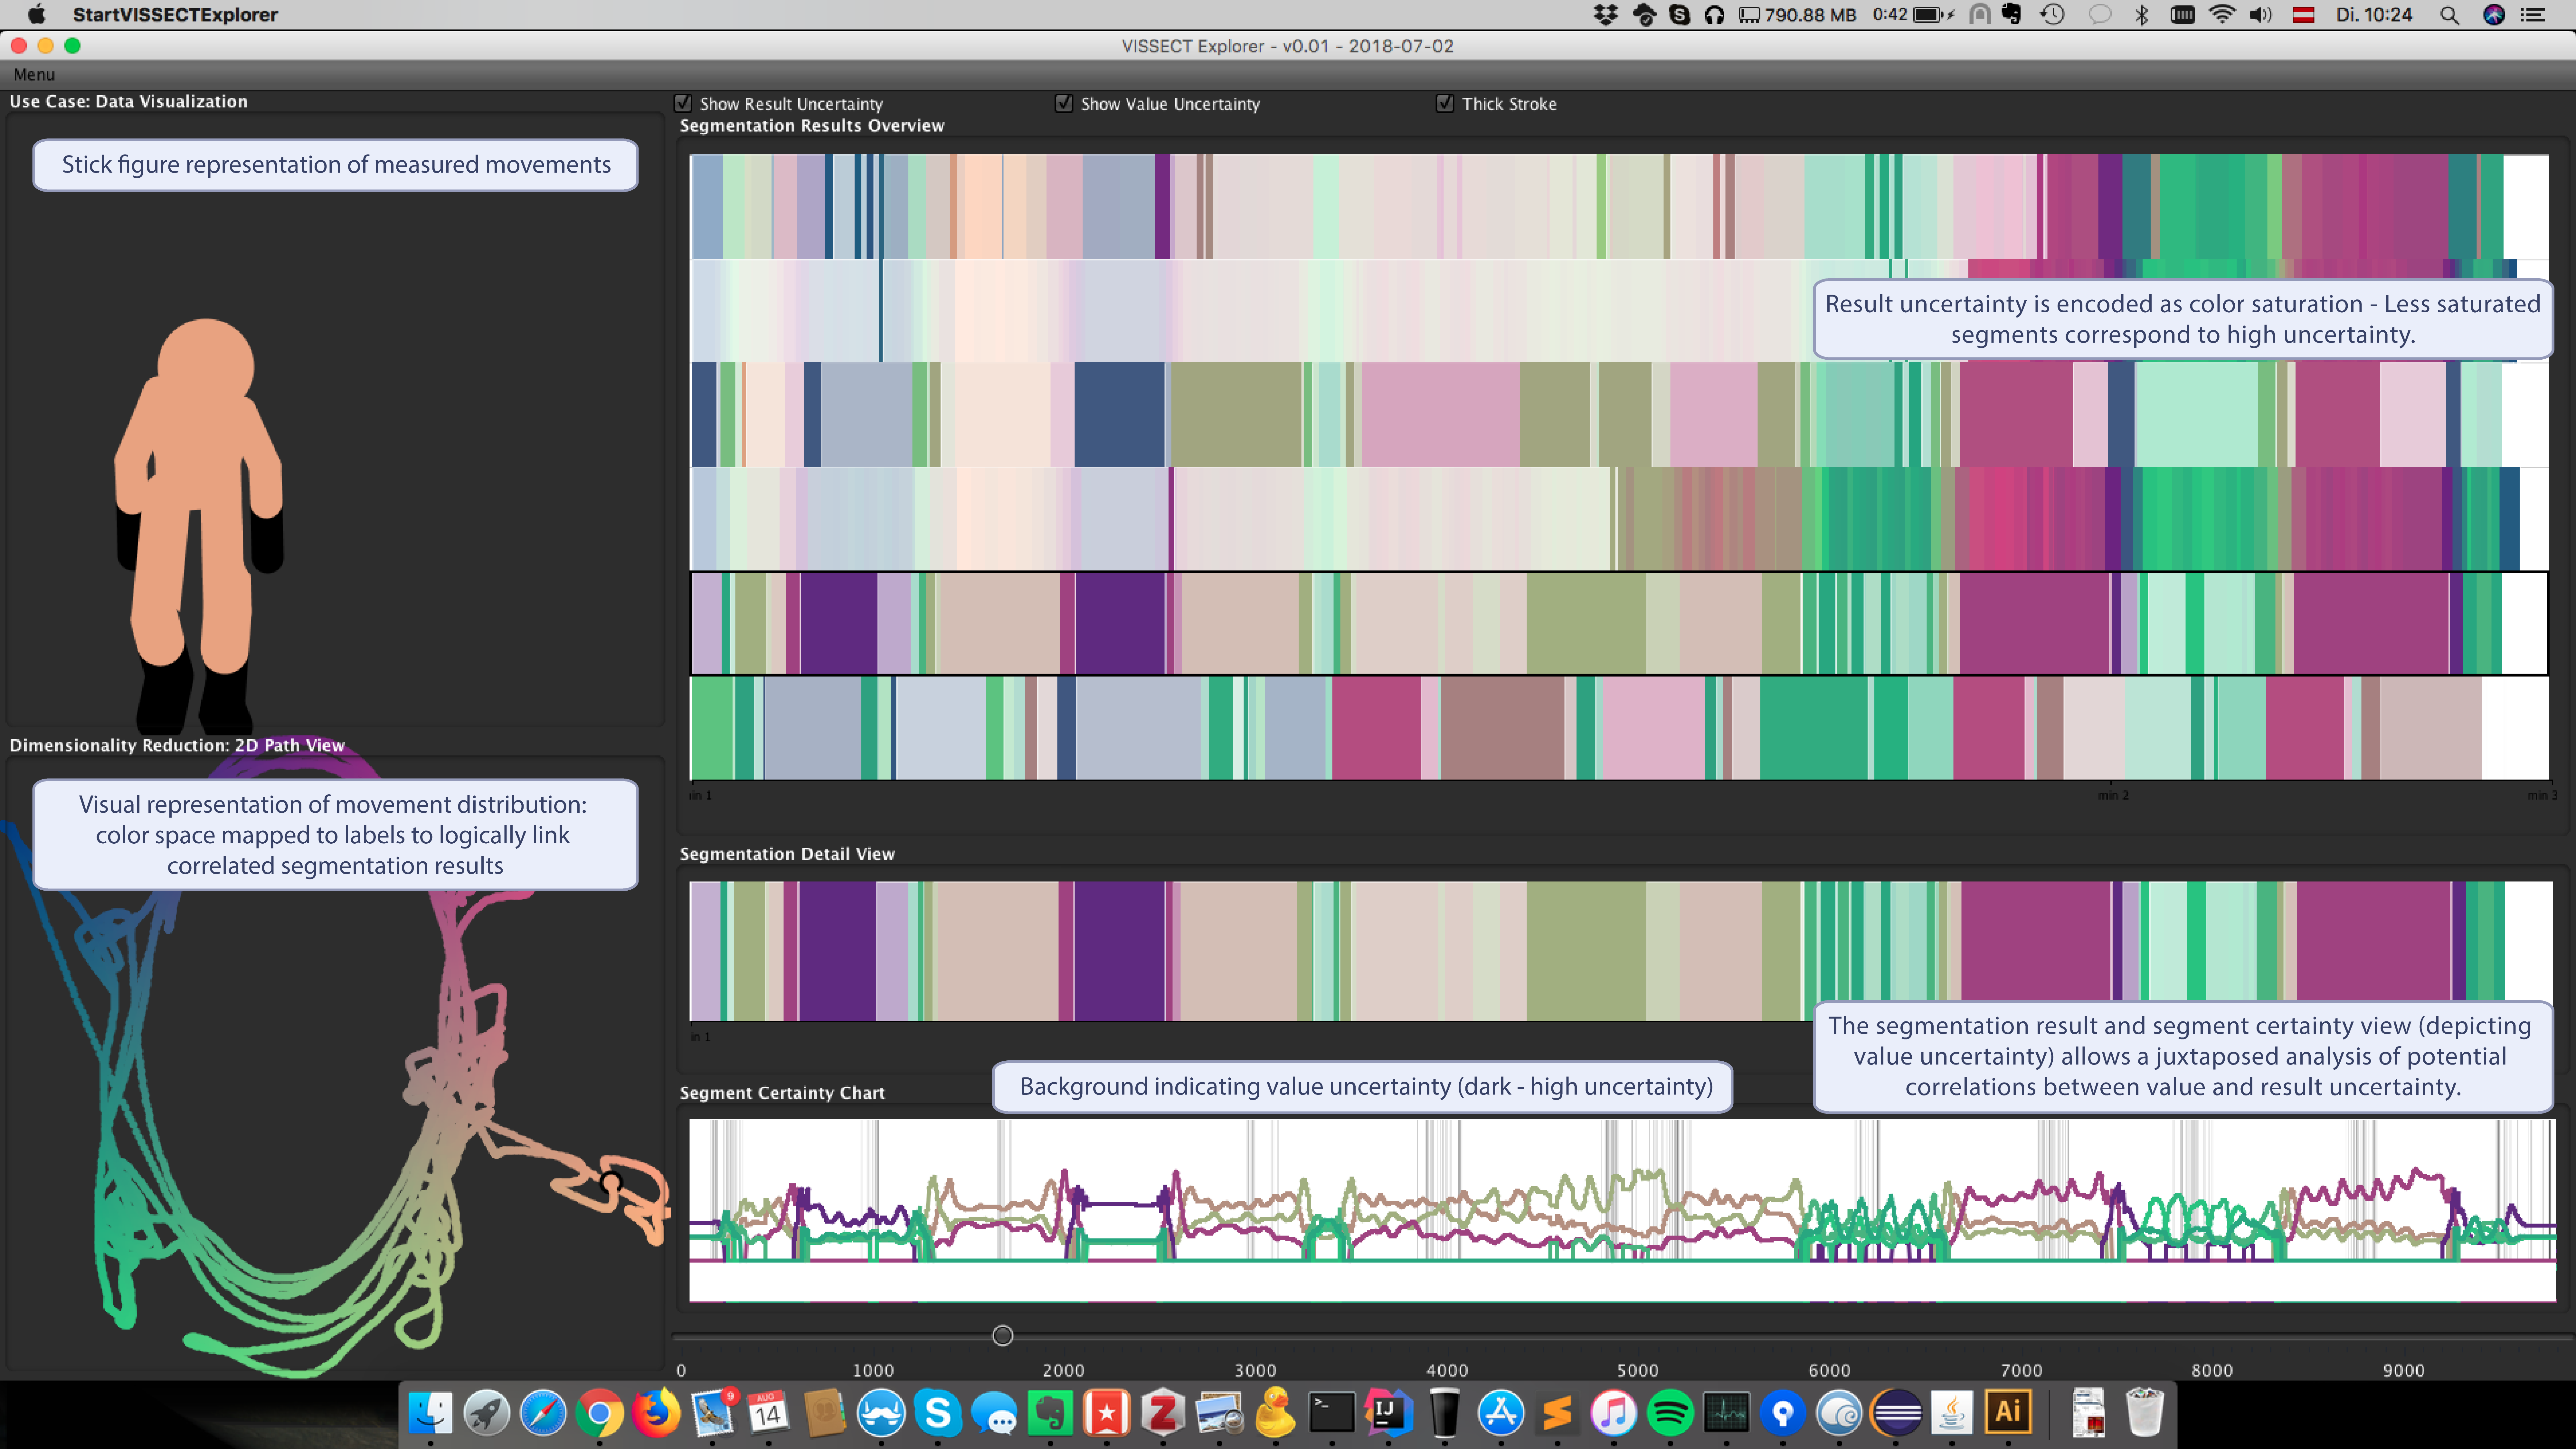Click the Segmentation Detail View color strip
Image resolution: width=2576 pixels, height=1449 pixels.
click(x=1621, y=951)
